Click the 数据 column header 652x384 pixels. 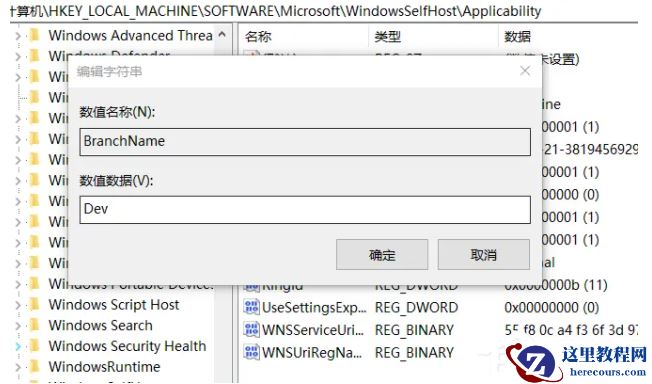[x=517, y=37]
